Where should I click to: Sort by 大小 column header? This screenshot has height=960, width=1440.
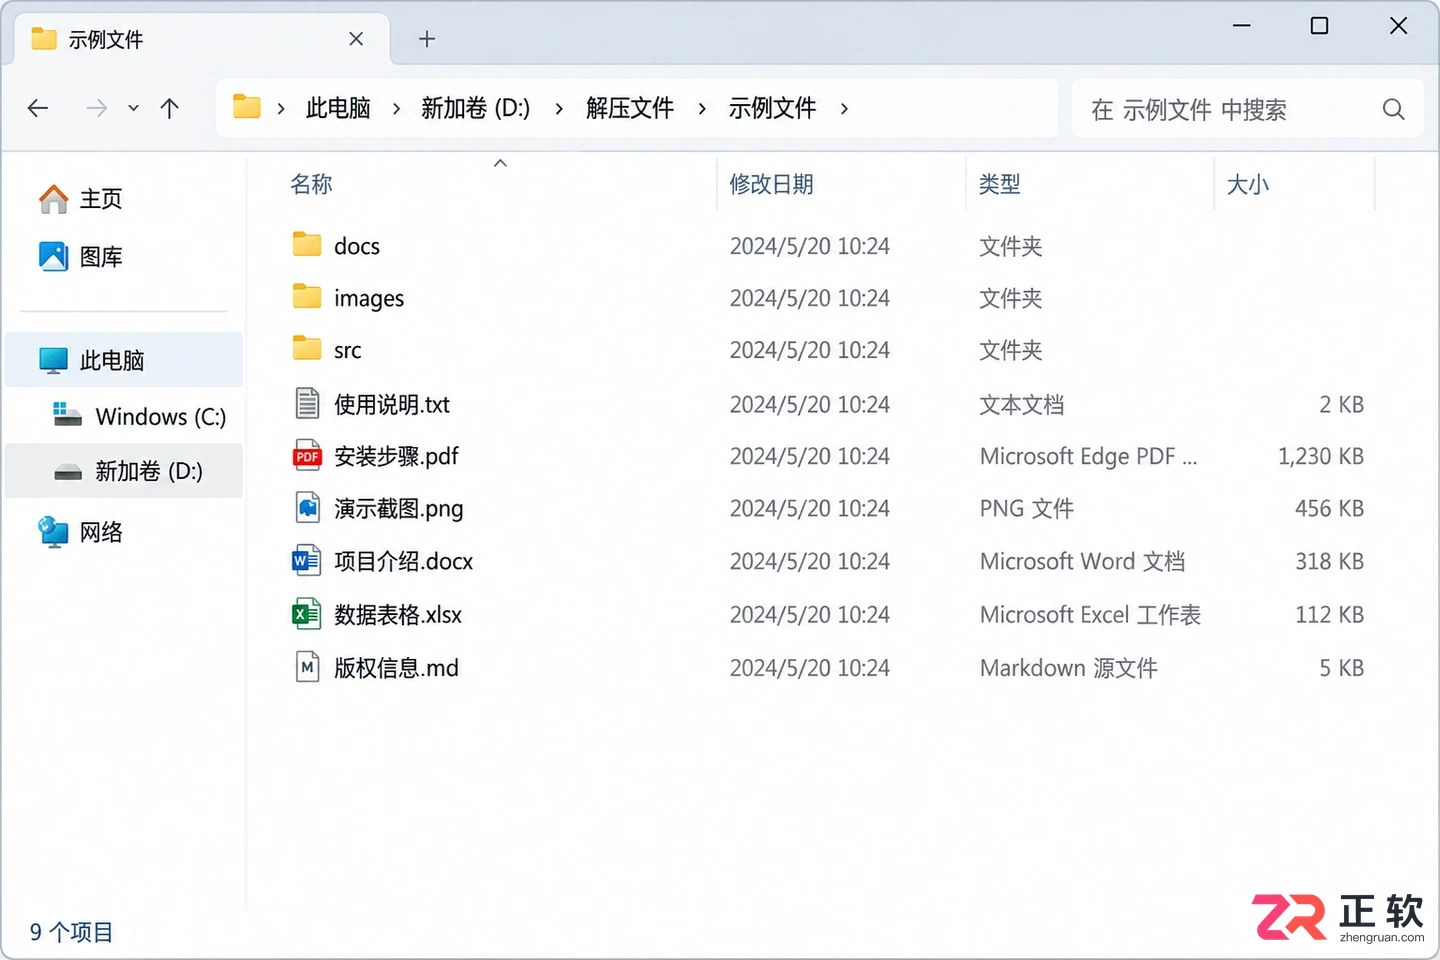(1247, 184)
